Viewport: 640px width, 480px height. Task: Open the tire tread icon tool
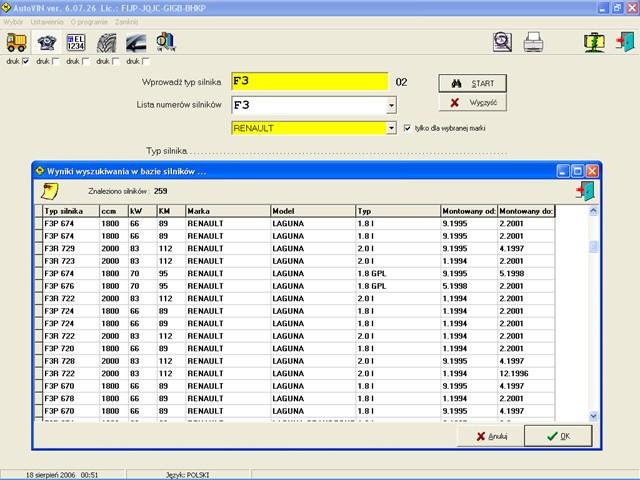click(x=106, y=42)
